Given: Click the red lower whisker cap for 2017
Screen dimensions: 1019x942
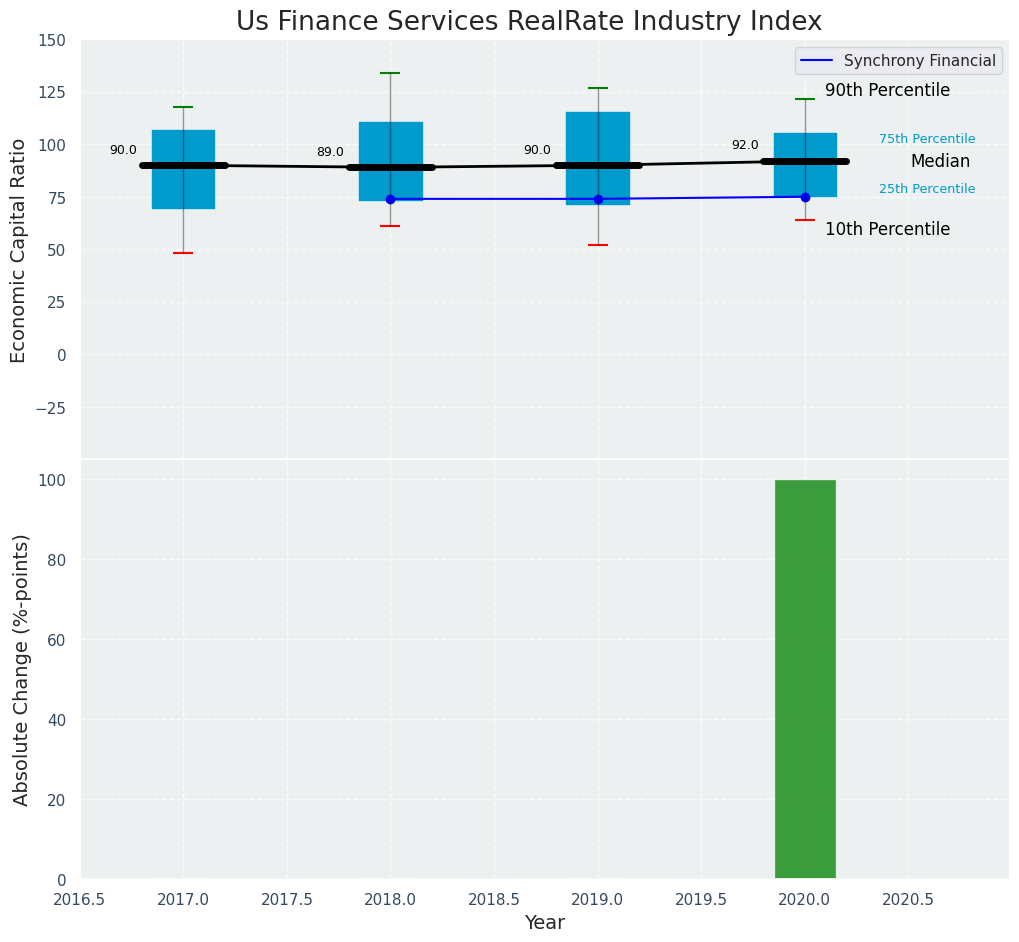Looking at the screenshot, I should 183,253.
